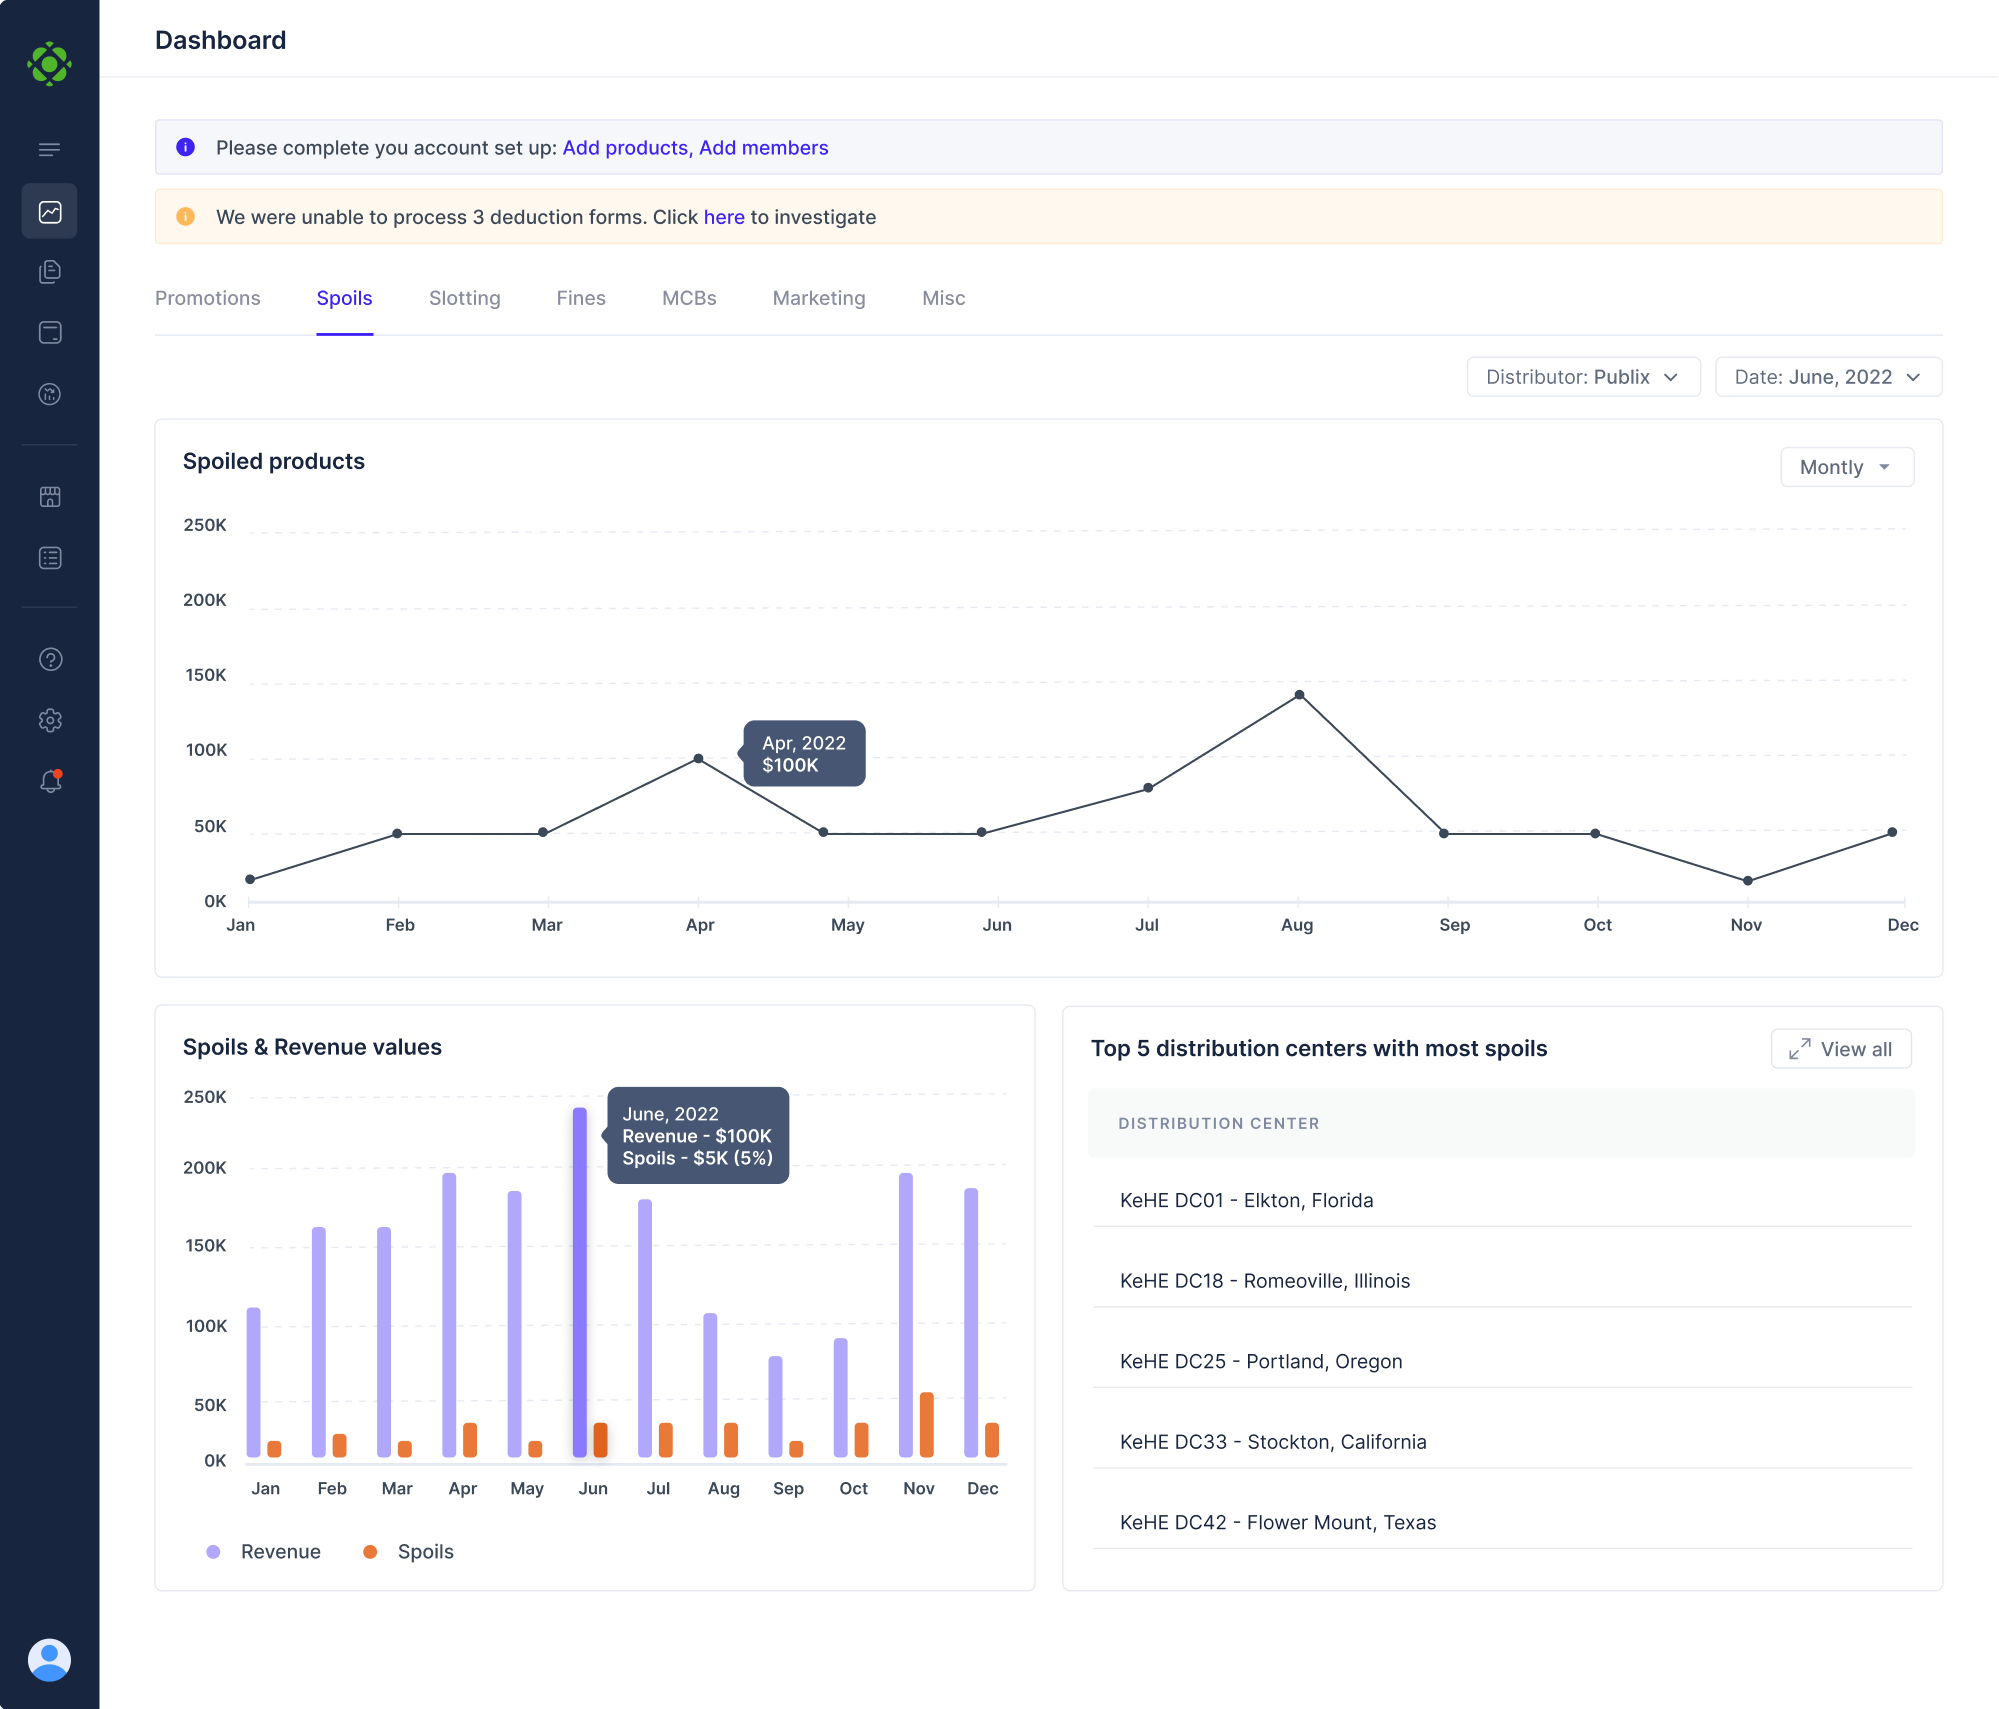Click View all distribution centers button
Screen dimensions: 1999x1709
click(x=1840, y=1049)
